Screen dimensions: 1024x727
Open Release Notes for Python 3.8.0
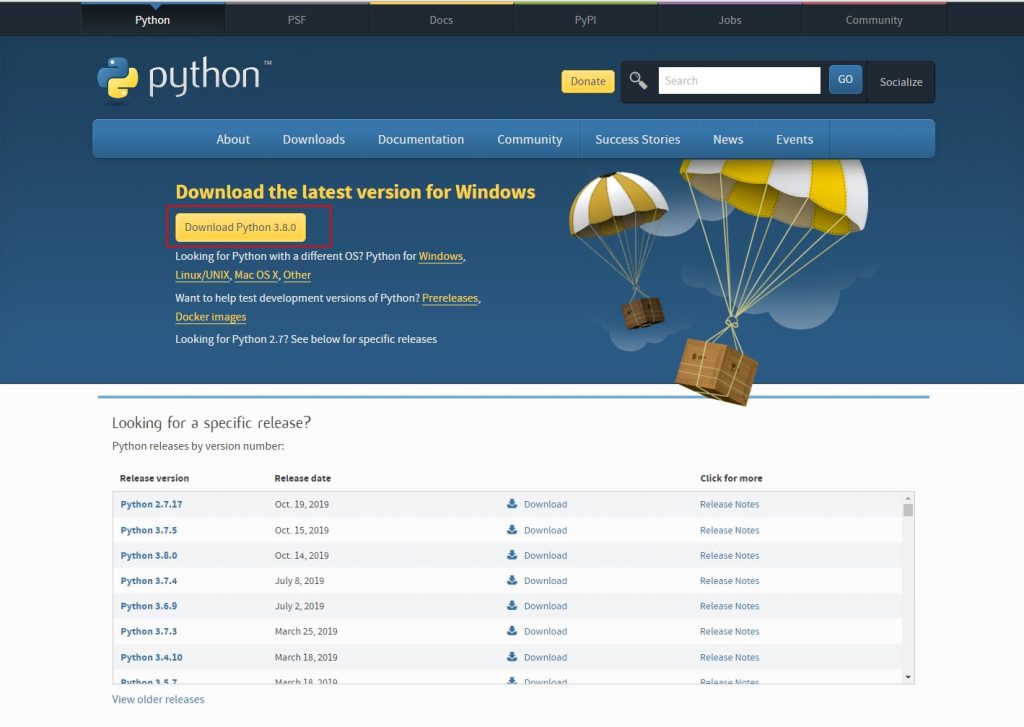coord(729,555)
